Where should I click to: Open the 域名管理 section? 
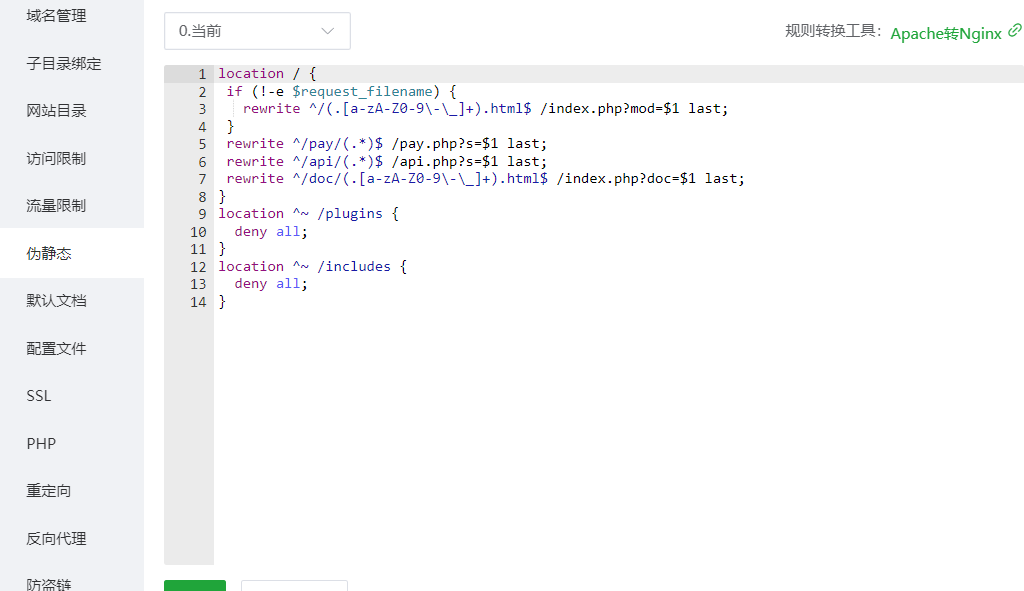tap(56, 16)
